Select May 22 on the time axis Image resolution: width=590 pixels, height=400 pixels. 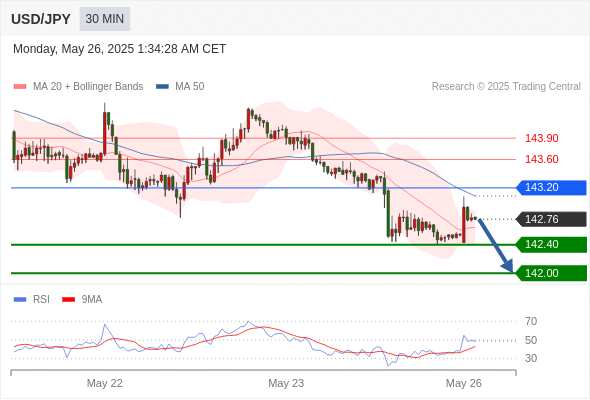(105, 383)
